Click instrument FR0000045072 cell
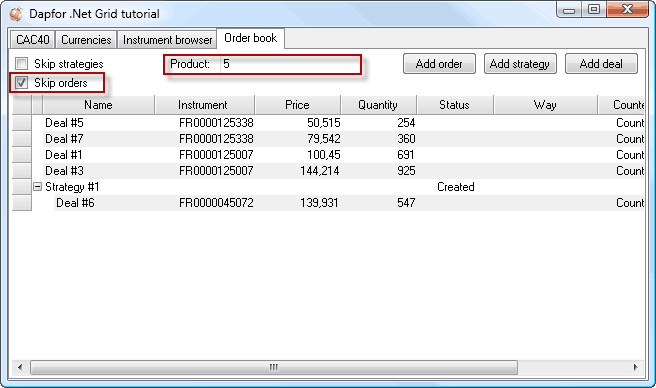 216,203
